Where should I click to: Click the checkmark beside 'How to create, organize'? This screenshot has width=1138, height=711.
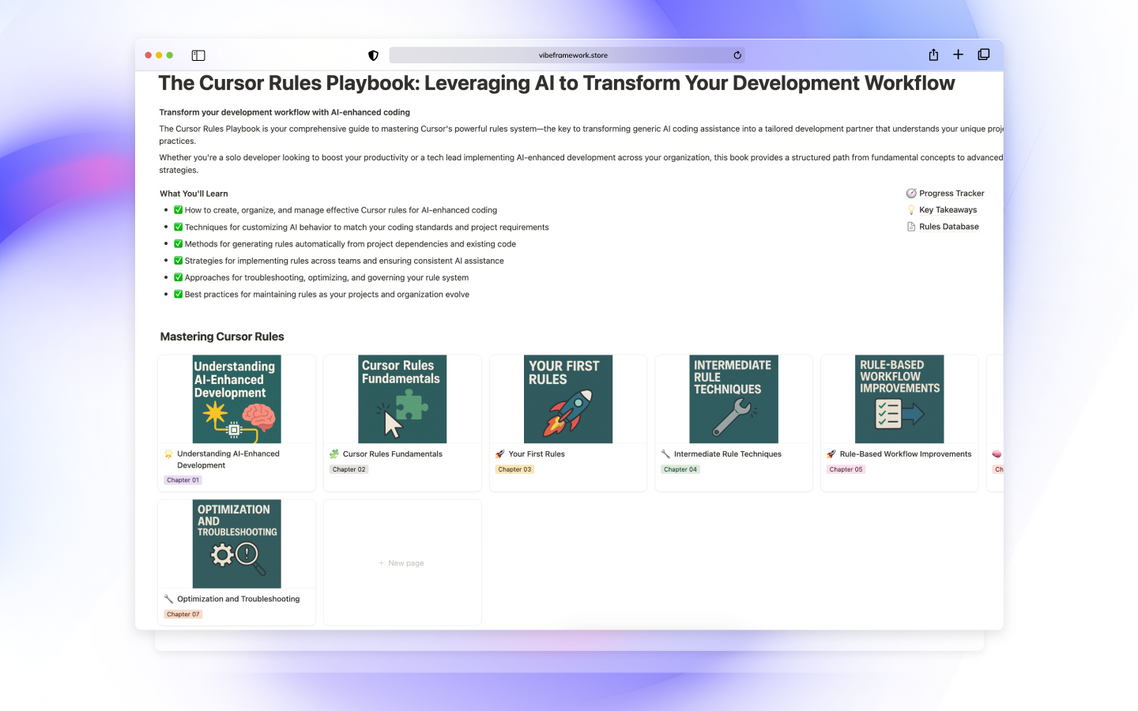[x=178, y=210]
